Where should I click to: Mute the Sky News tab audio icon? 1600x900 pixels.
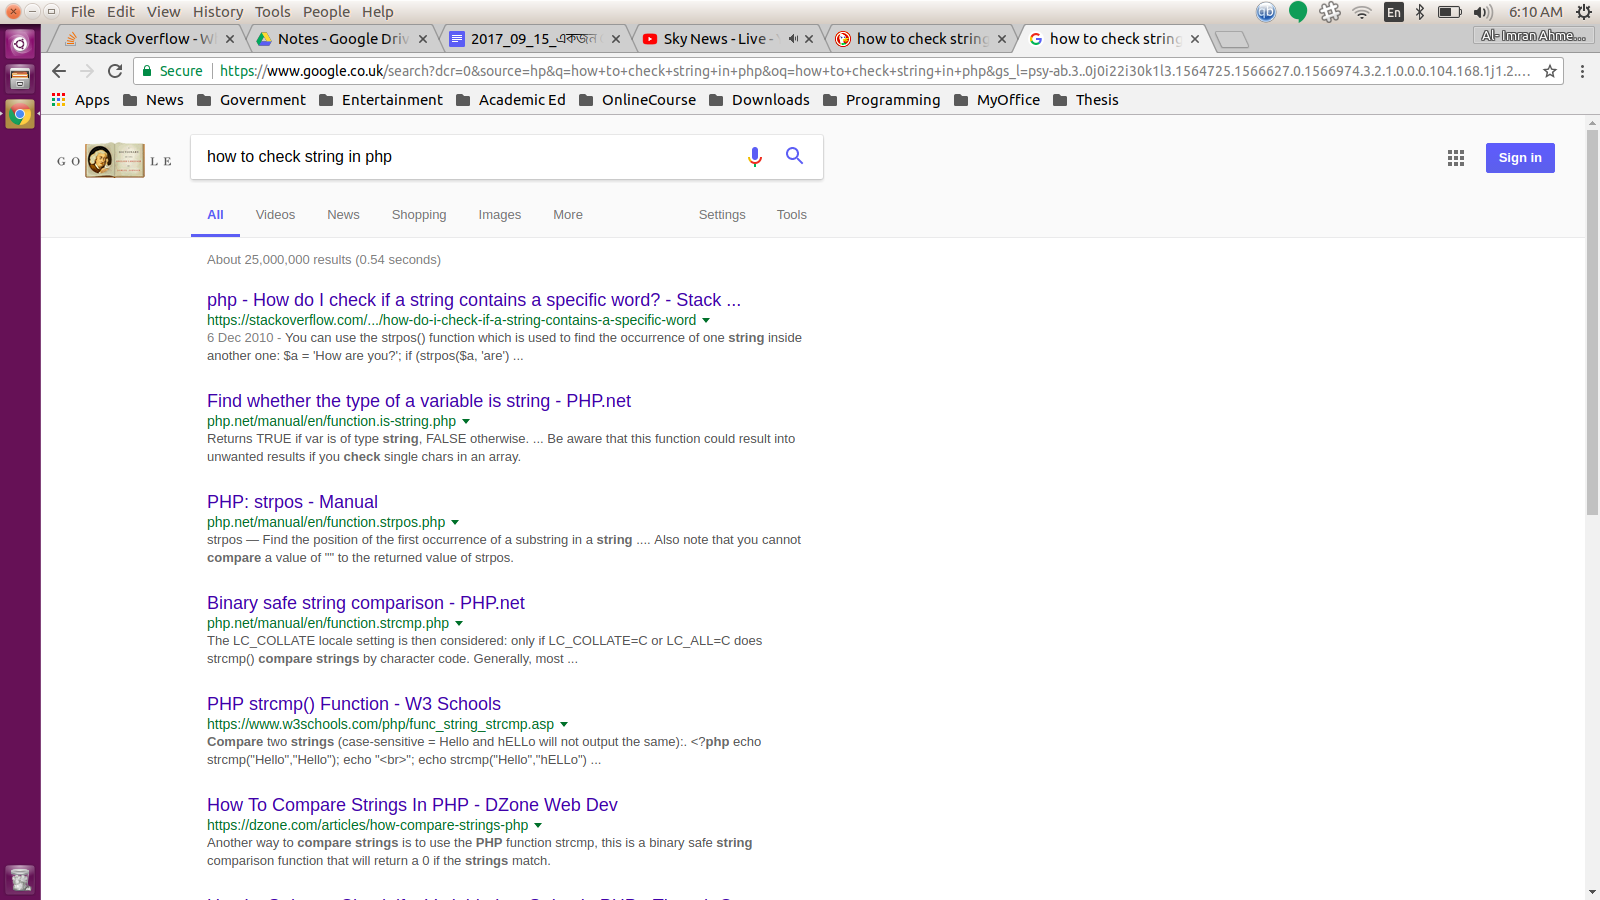(793, 39)
